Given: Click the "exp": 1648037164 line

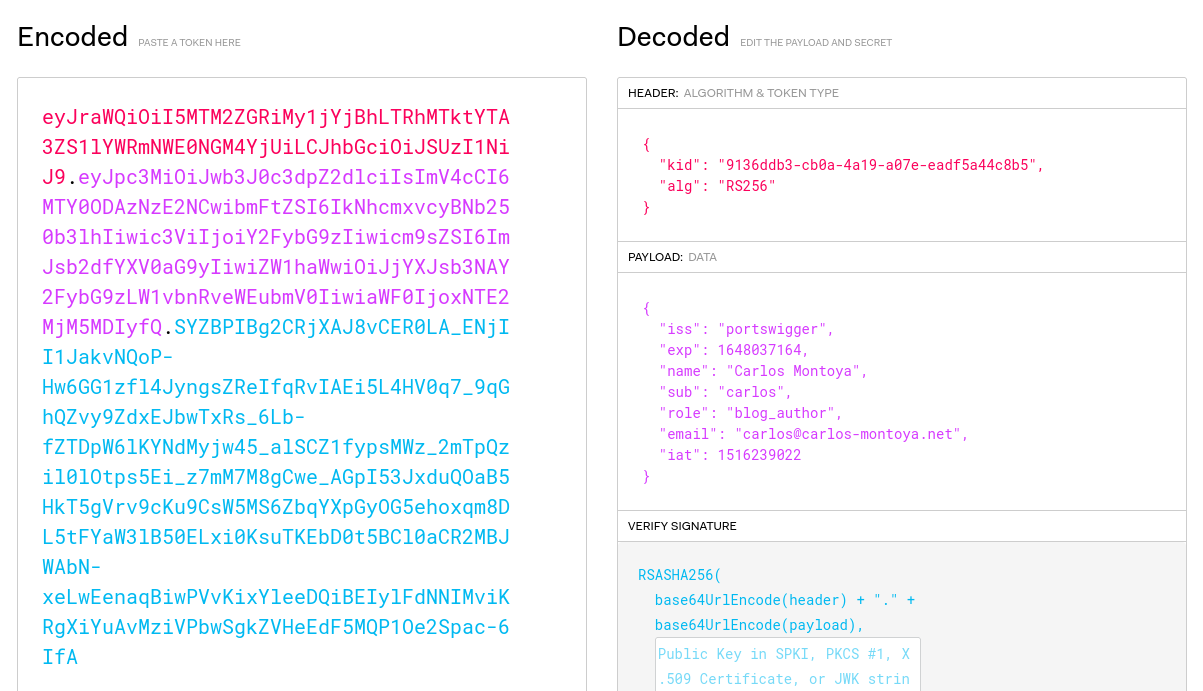Looking at the screenshot, I should tap(734, 350).
